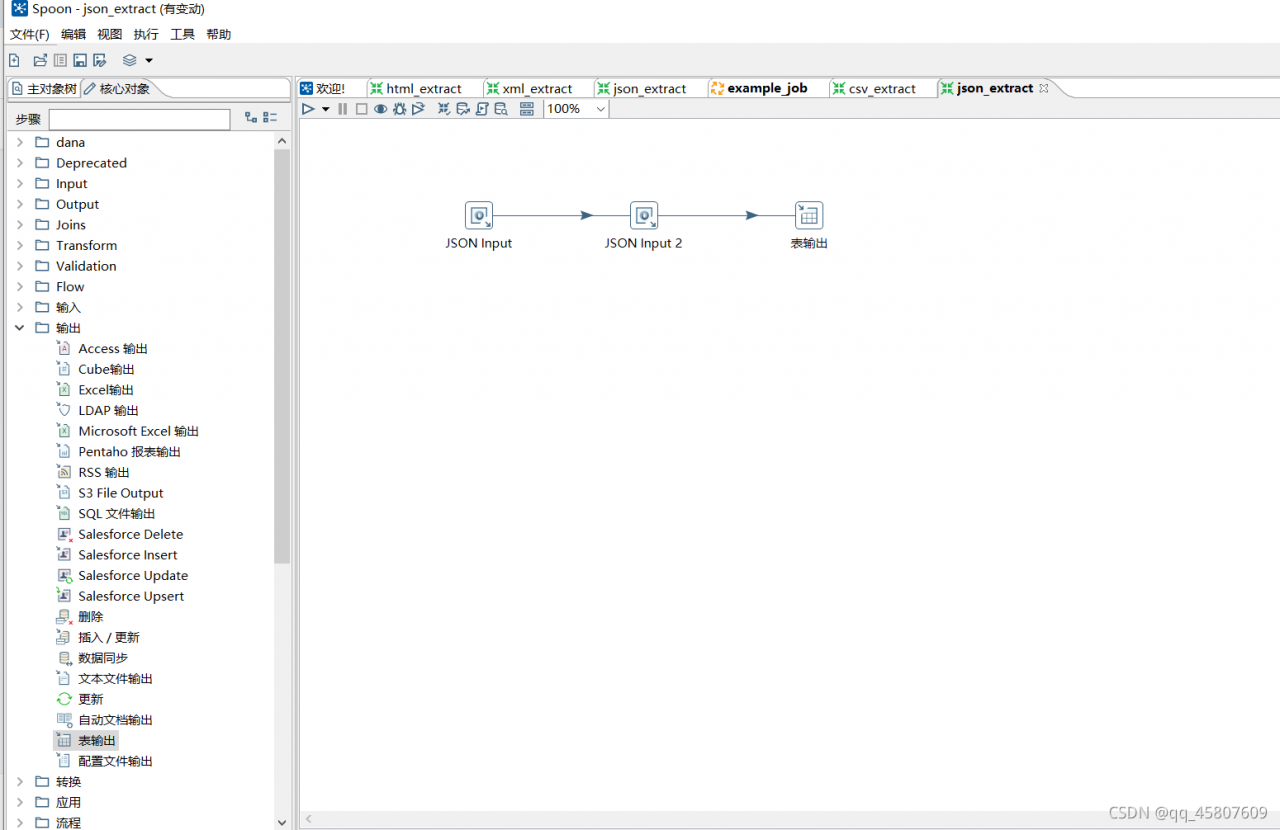Screen dimensions: 1280x830
Task: Click the canvas horizontal scroll left arrow
Action: pyautogui.click(x=309, y=819)
